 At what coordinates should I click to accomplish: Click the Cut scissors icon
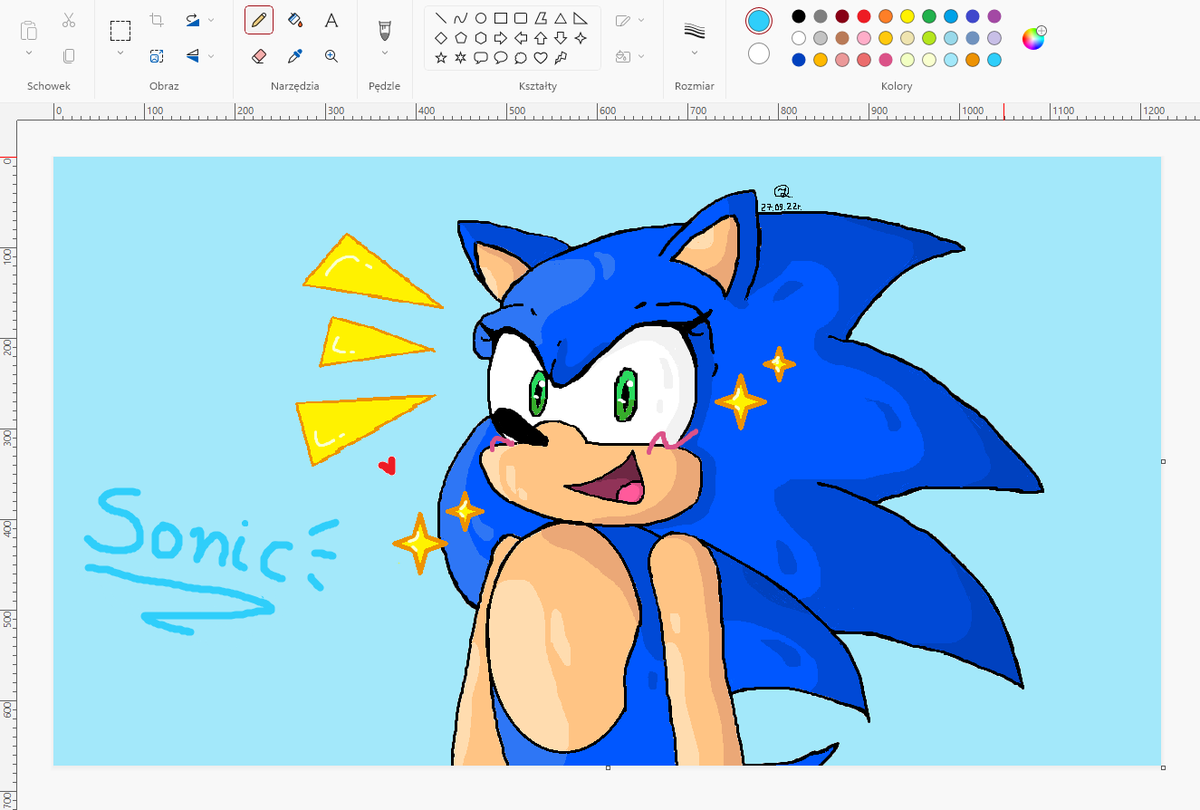(68, 20)
